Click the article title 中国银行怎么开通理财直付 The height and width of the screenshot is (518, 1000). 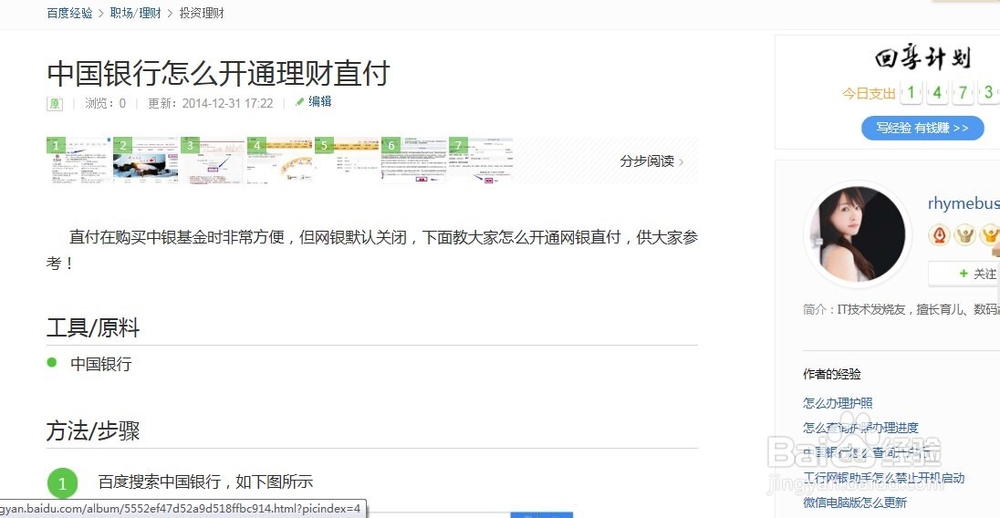pyautogui.click(x=218, y=73)
